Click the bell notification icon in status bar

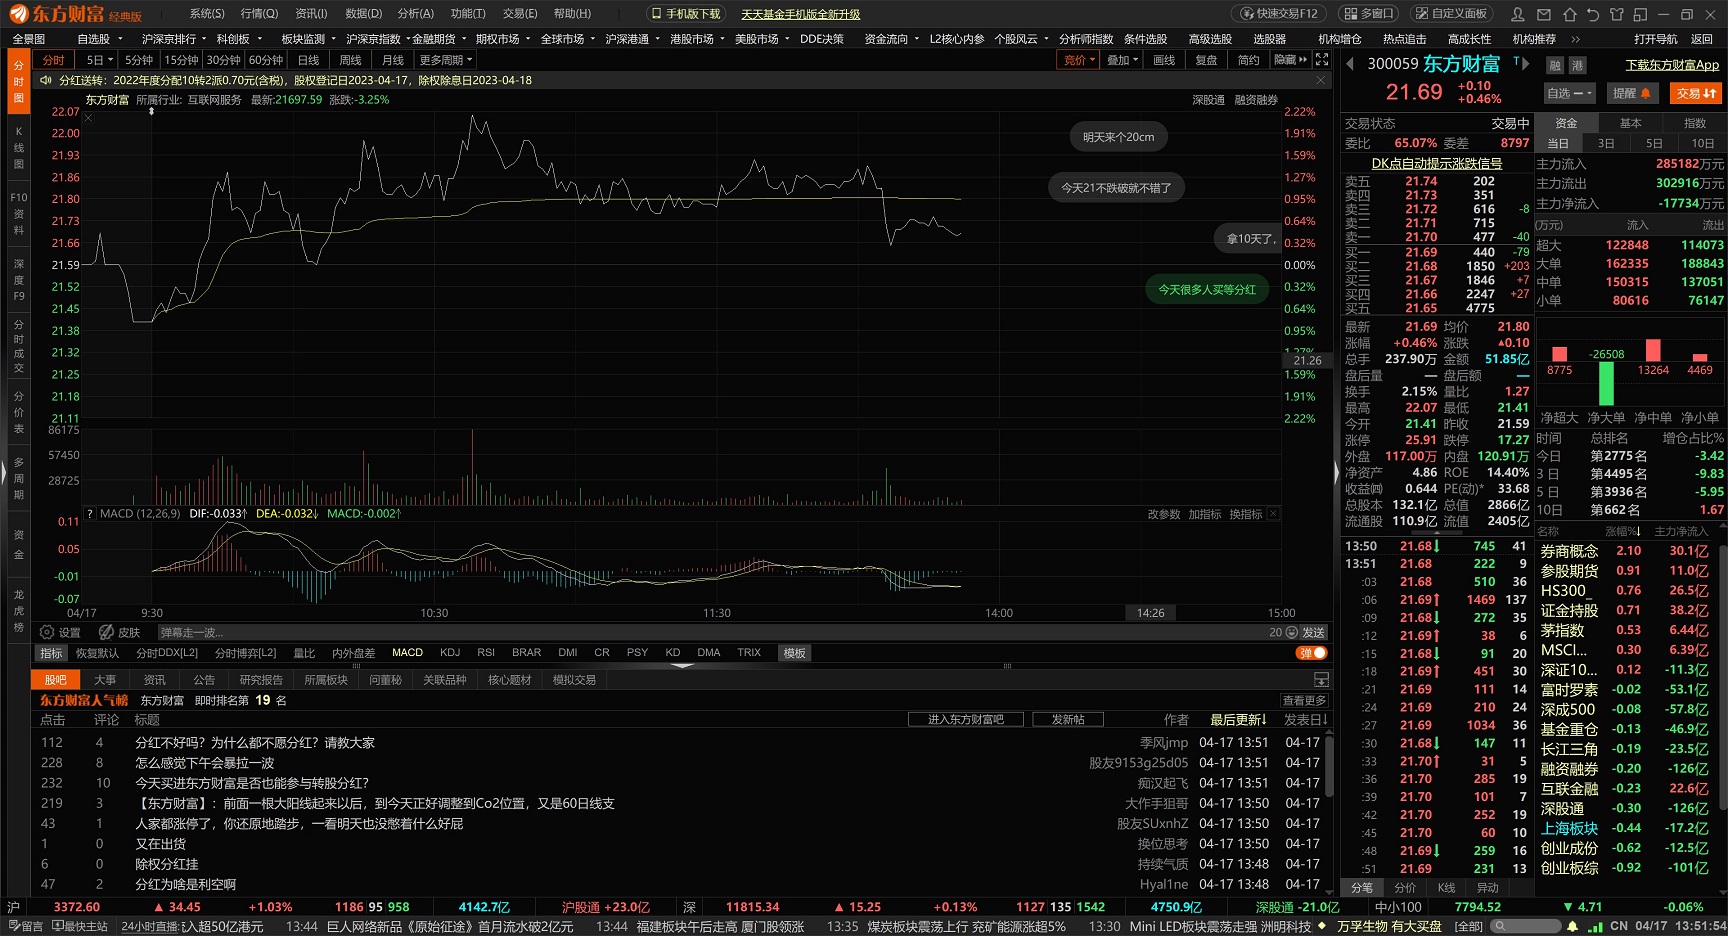tap(1572, 927)
